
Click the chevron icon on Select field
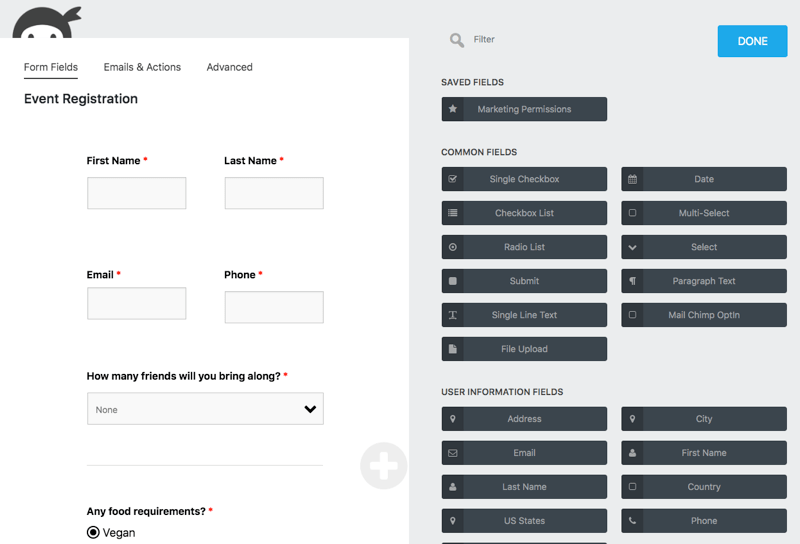pyautogui.click(x=632, y=247)
